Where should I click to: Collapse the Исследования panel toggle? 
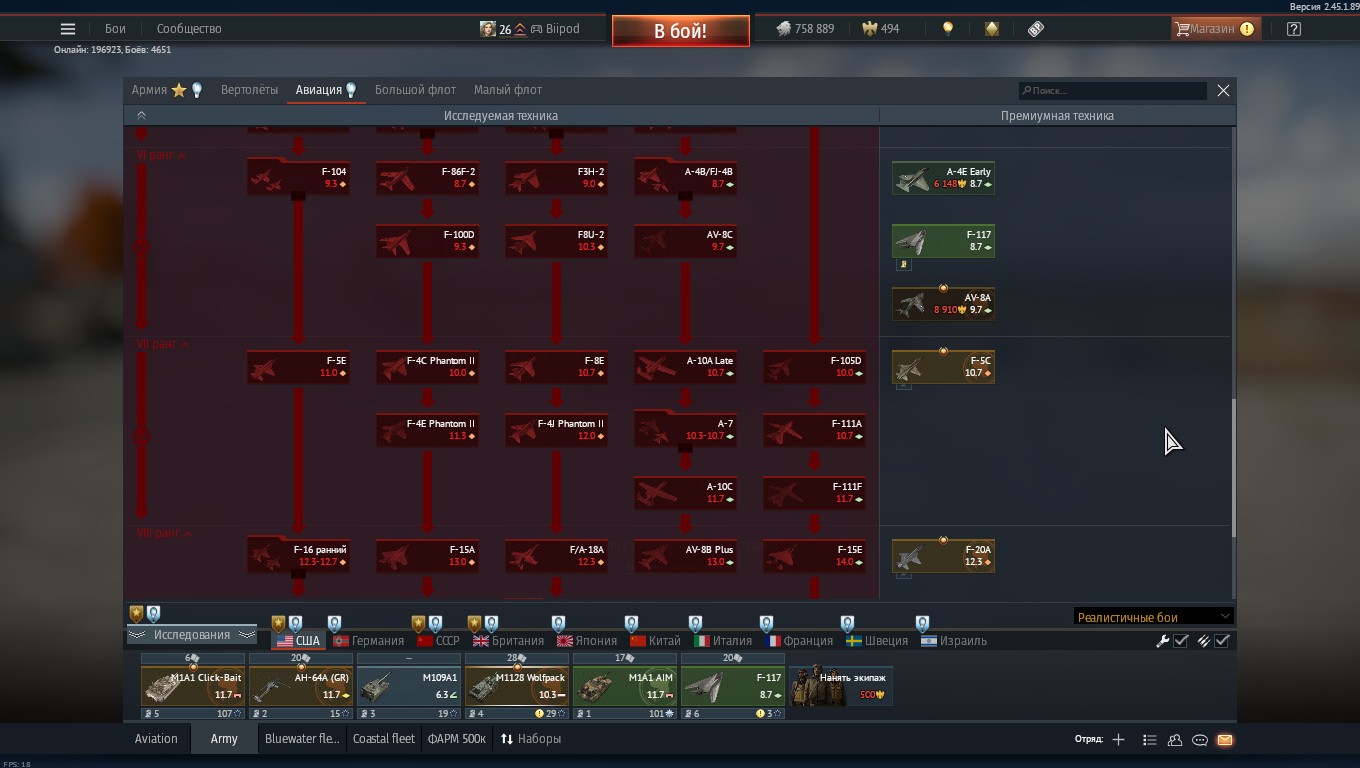(191, 635)
